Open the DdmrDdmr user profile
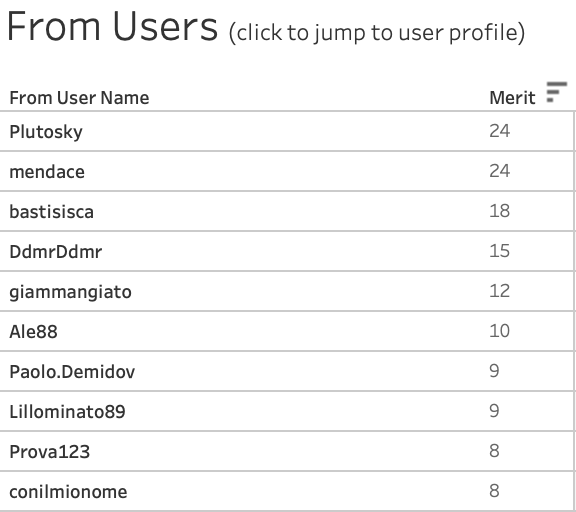 [x=55, y=252]
